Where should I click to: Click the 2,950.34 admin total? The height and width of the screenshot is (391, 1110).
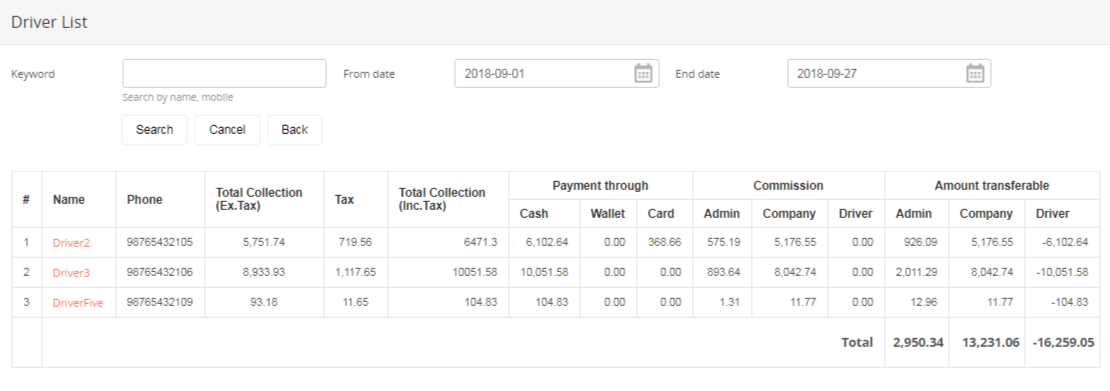pos(919,343)
